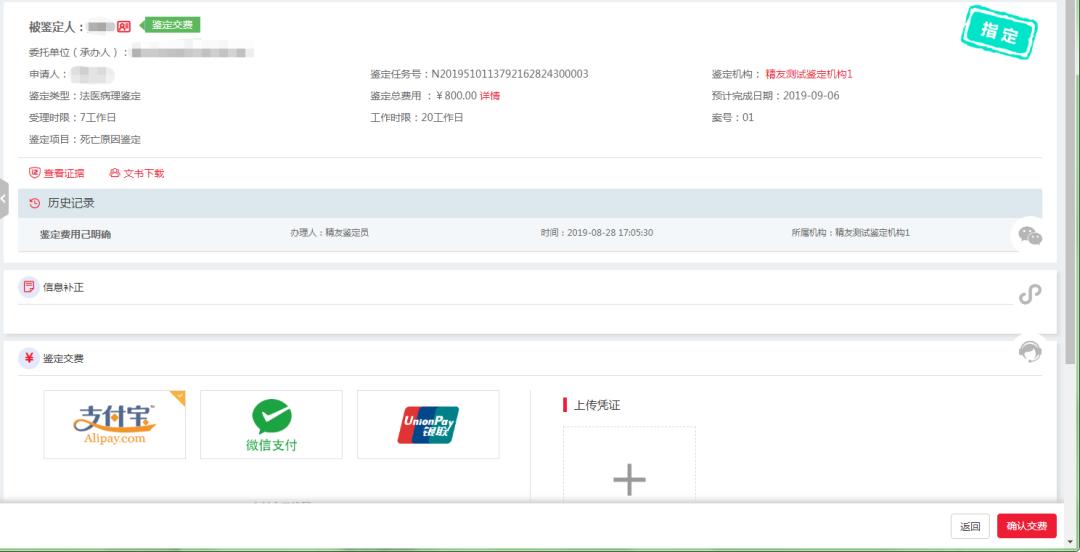Viewport: 1080px width, 552px height.
Task: Click the ID card icon beside 被鉴定人
Action: [x=124, y=26]
